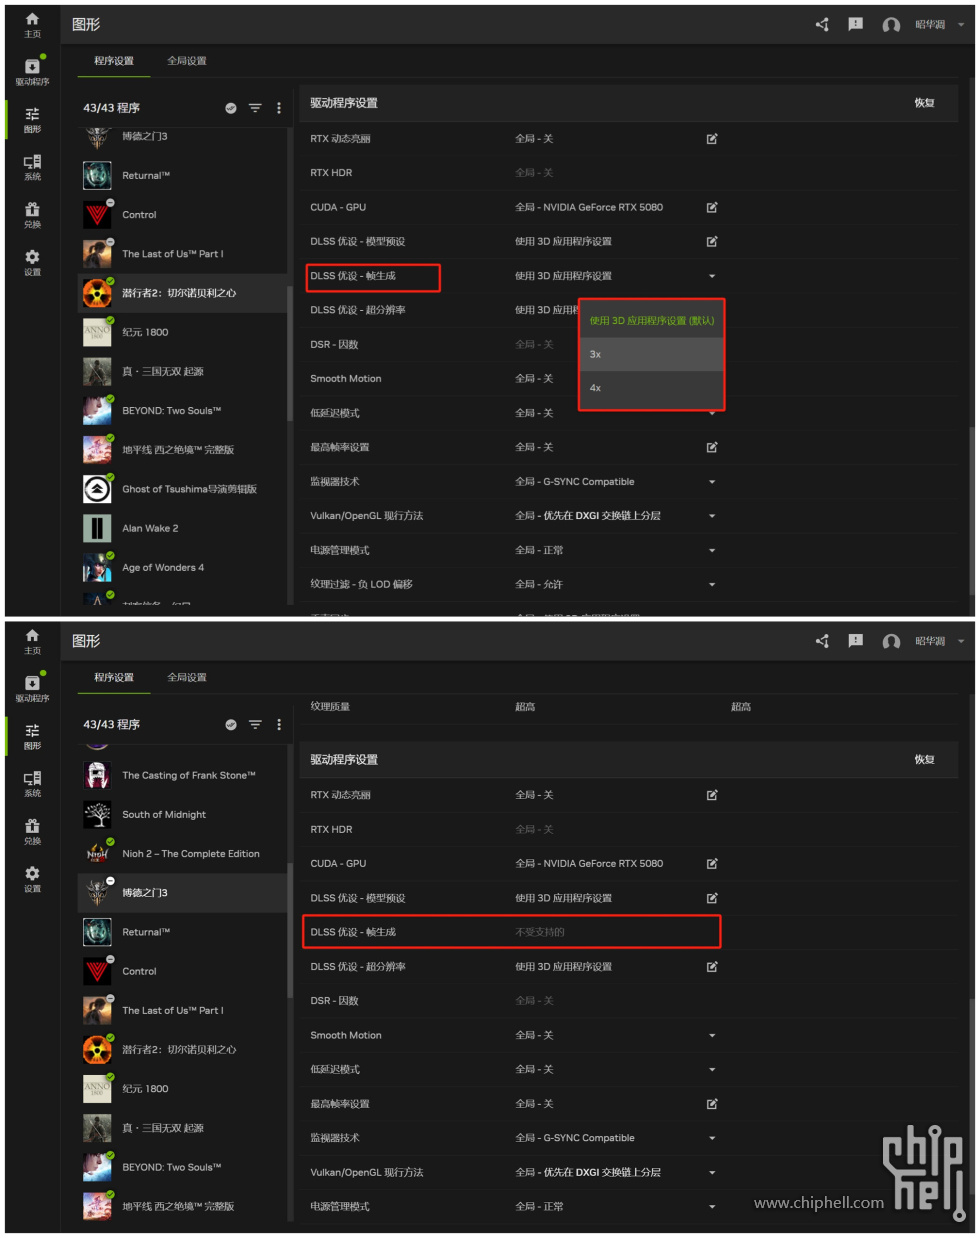Select 博德之门3 in lower window list
The image size is (980, 1238).
tap(182, 893)
